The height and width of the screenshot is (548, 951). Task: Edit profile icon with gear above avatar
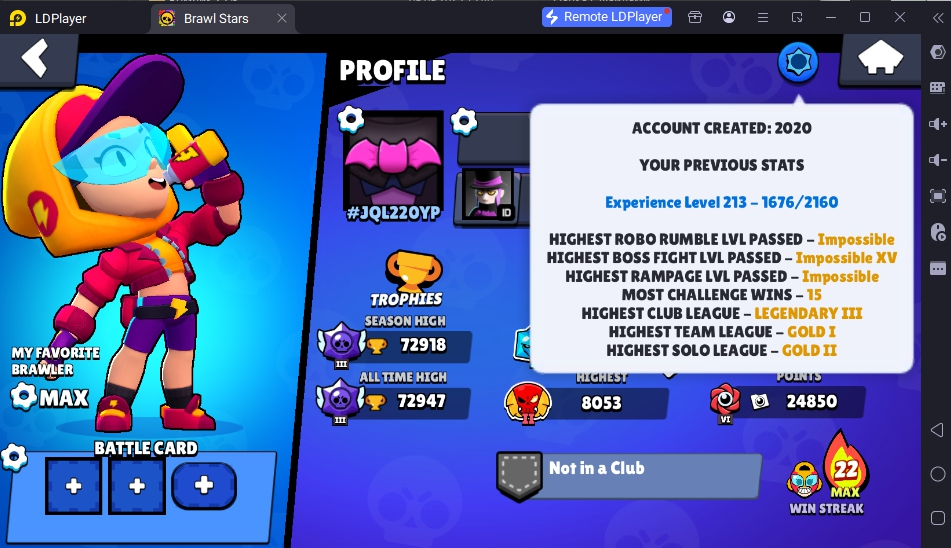click(x=351, y=119)
